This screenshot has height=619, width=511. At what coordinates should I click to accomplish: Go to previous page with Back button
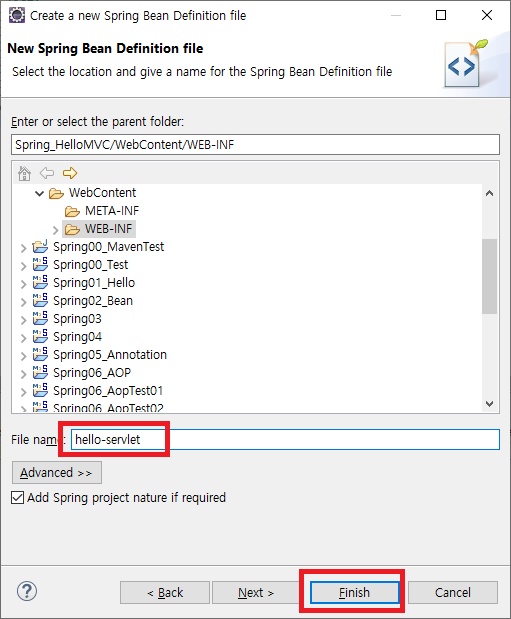(165, 593)
